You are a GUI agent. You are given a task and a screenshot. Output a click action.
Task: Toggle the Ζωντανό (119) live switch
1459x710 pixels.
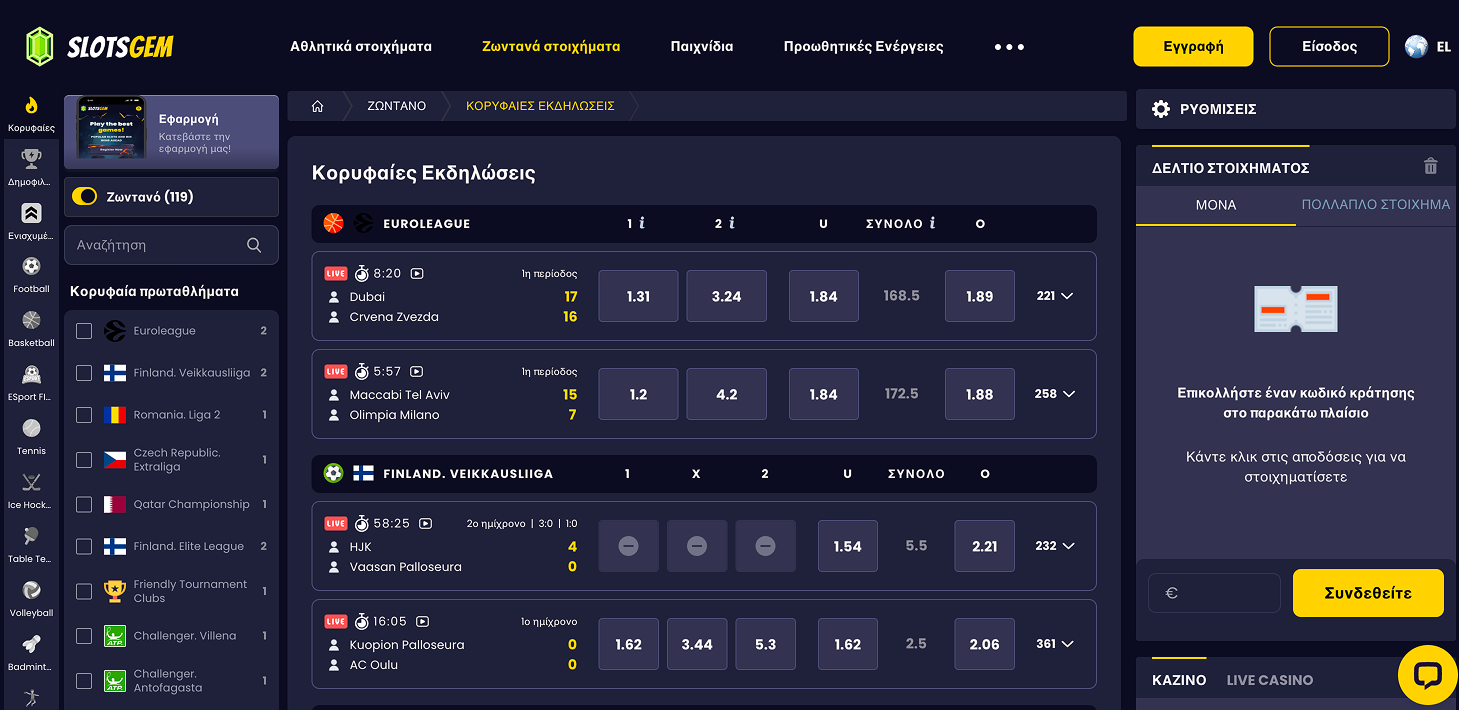pos(84,197)
